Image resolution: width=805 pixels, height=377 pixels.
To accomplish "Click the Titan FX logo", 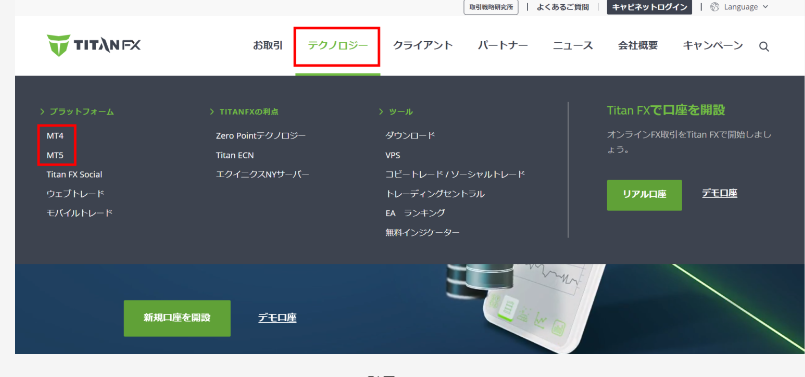I will click(x=93, y=46).
